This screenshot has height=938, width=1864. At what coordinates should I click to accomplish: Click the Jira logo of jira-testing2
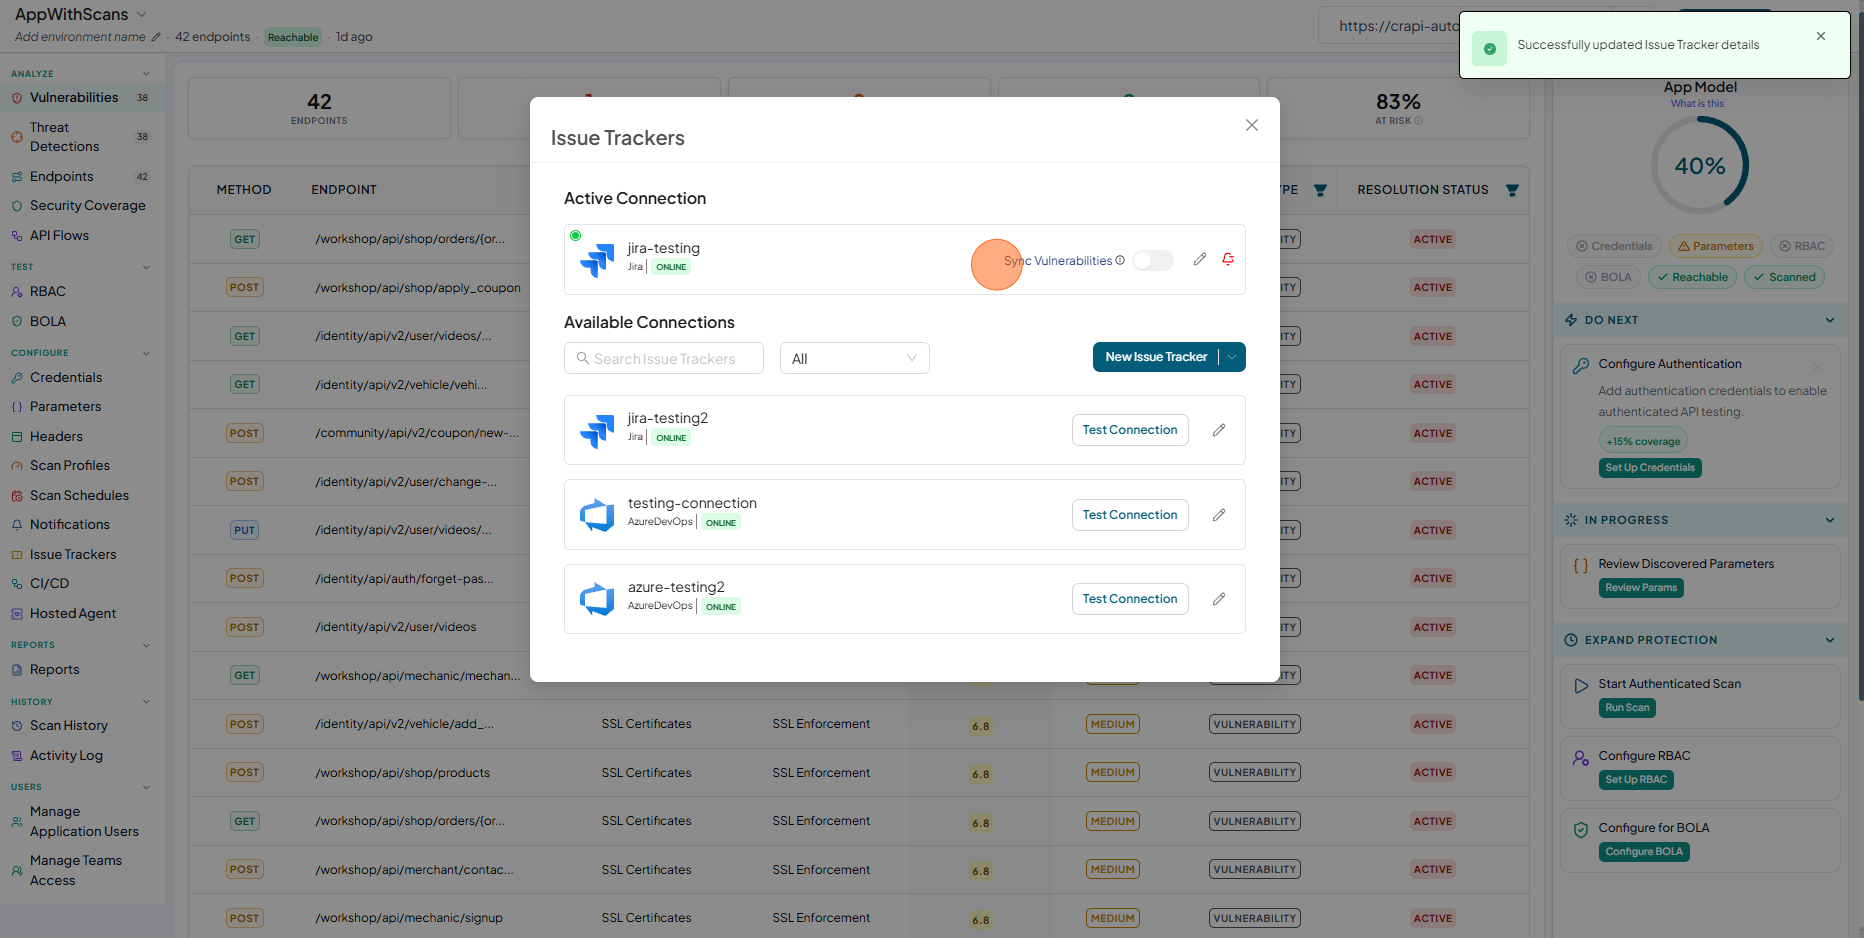pyautogui.click(x=597, y=430)
